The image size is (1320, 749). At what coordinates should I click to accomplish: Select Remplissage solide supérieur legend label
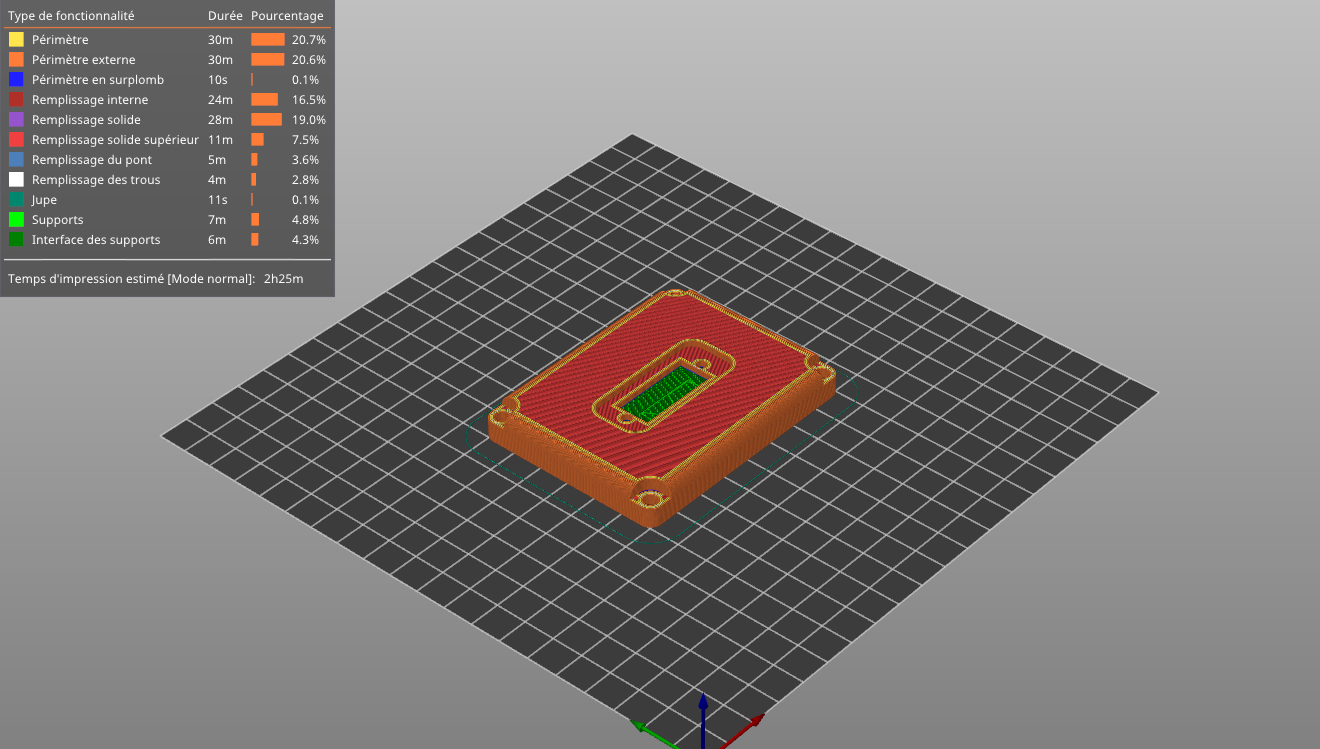(115, 140)
